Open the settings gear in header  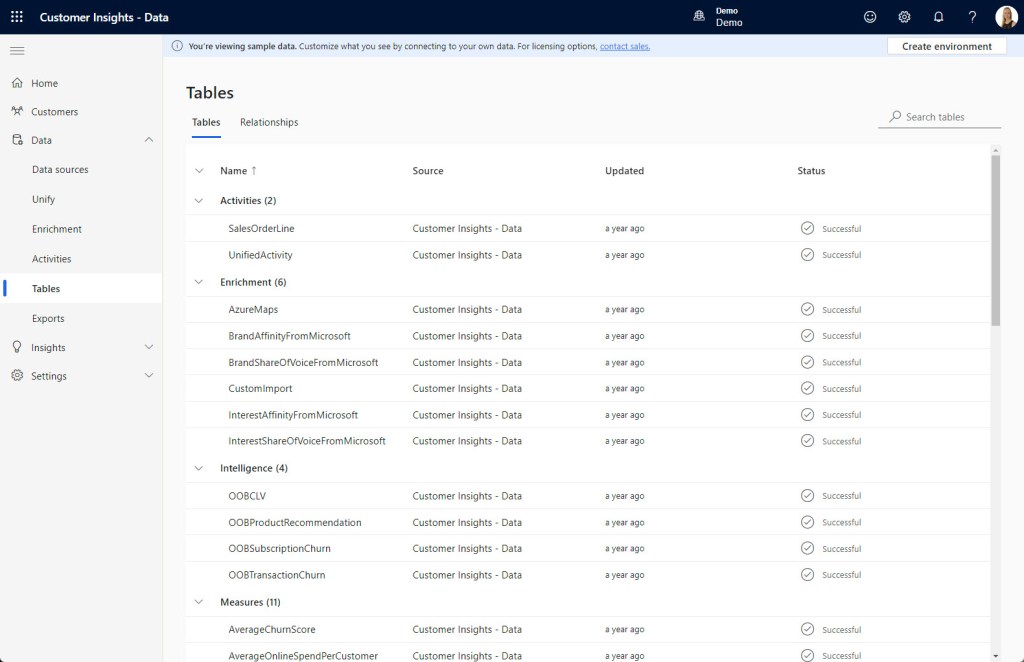[904, 17]
